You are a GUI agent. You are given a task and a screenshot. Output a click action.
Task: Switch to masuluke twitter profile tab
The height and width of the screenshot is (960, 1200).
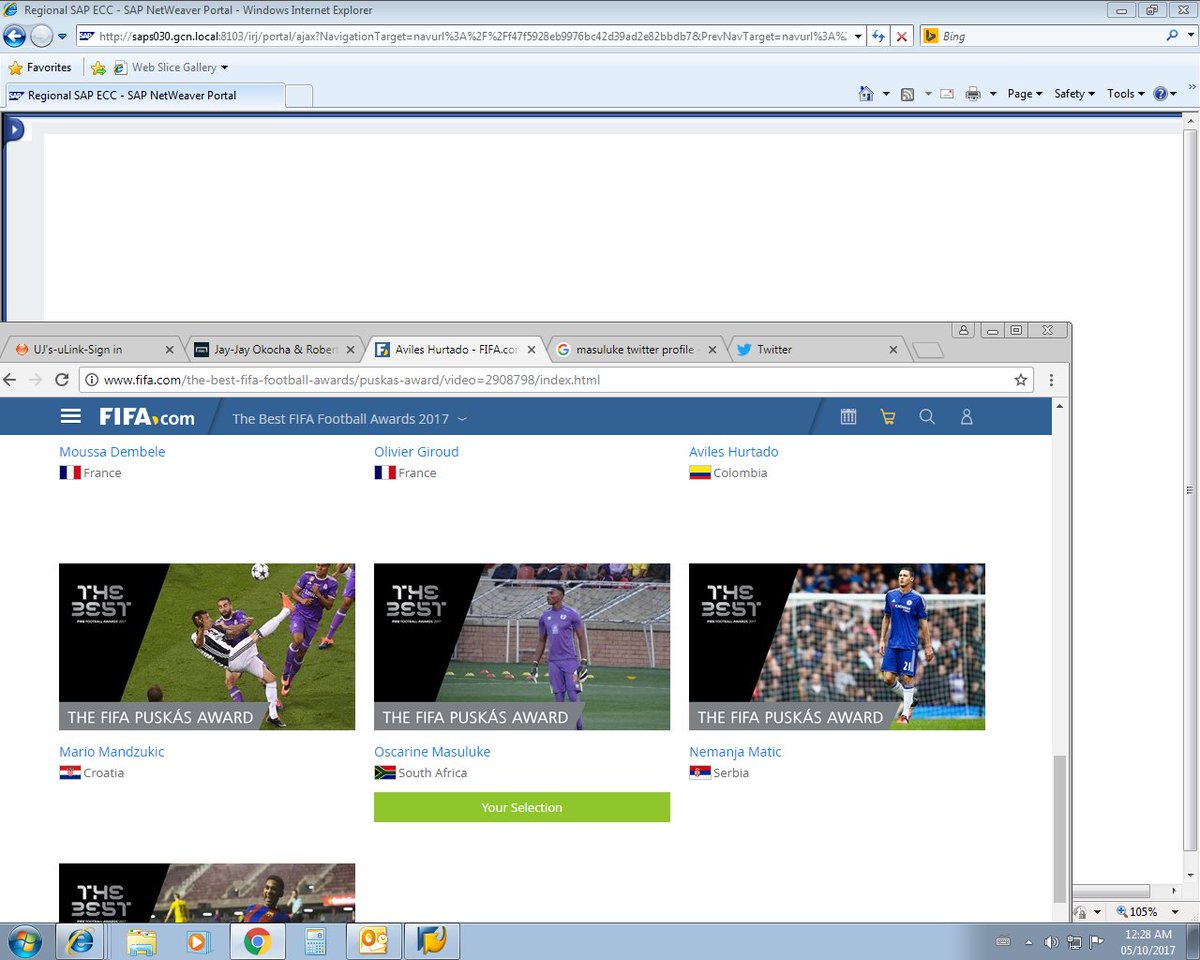(x=635, y=349)
